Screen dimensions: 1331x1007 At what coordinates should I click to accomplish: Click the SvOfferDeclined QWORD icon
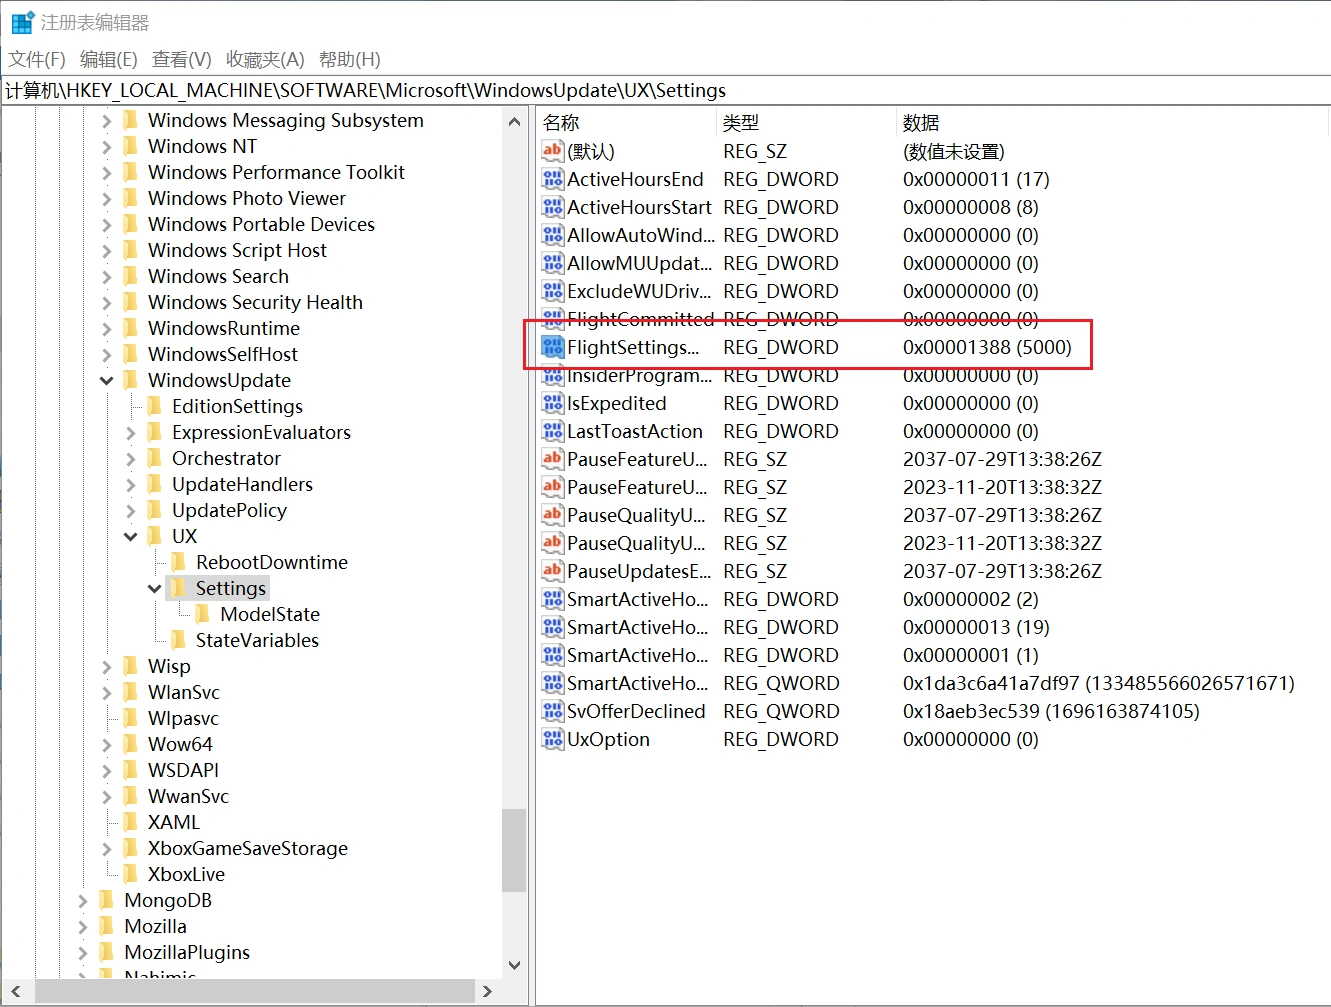click(x=553, y=712)
